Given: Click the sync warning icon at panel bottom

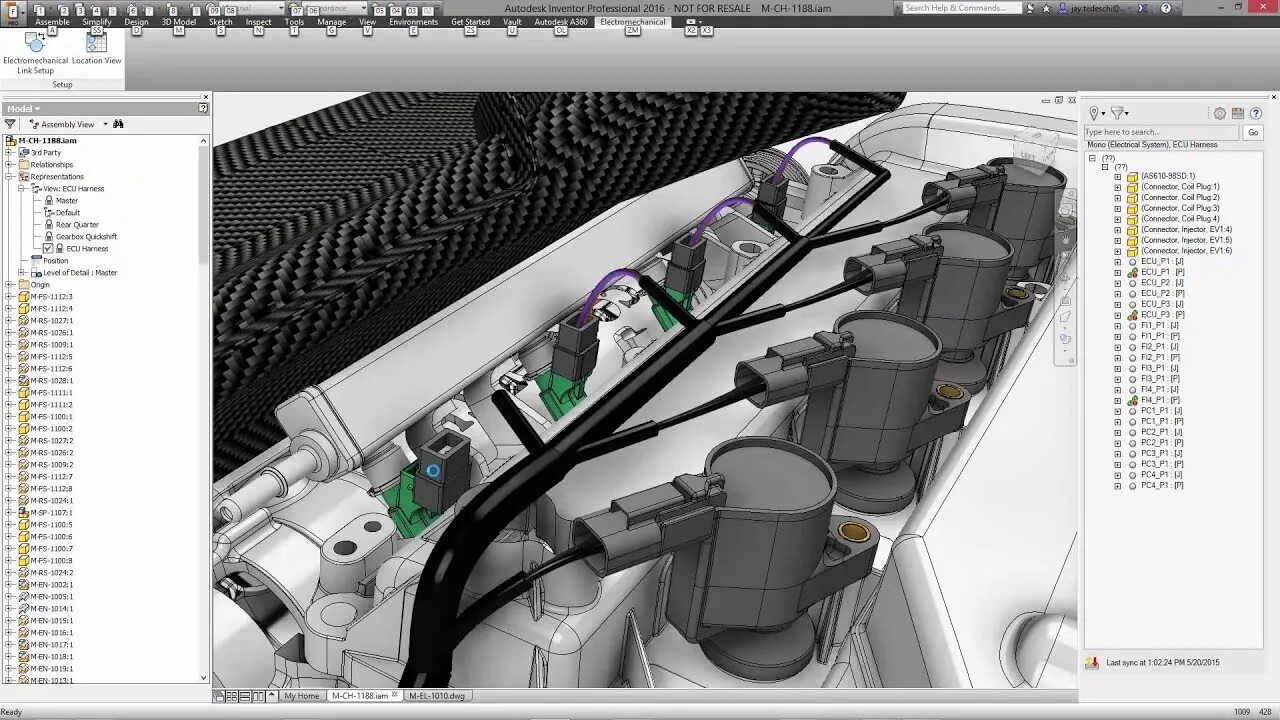Looking at the screenshot, I should point(1092,662).
